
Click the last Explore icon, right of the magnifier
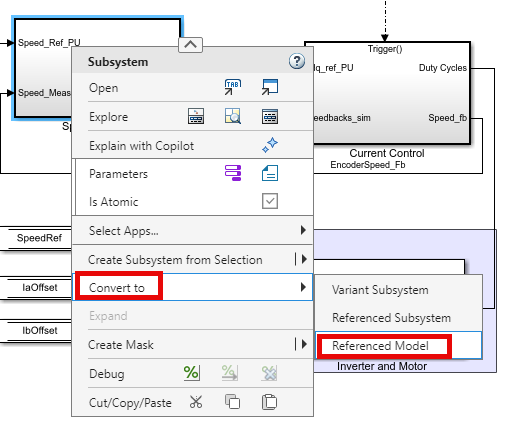[x=270, y=116]
